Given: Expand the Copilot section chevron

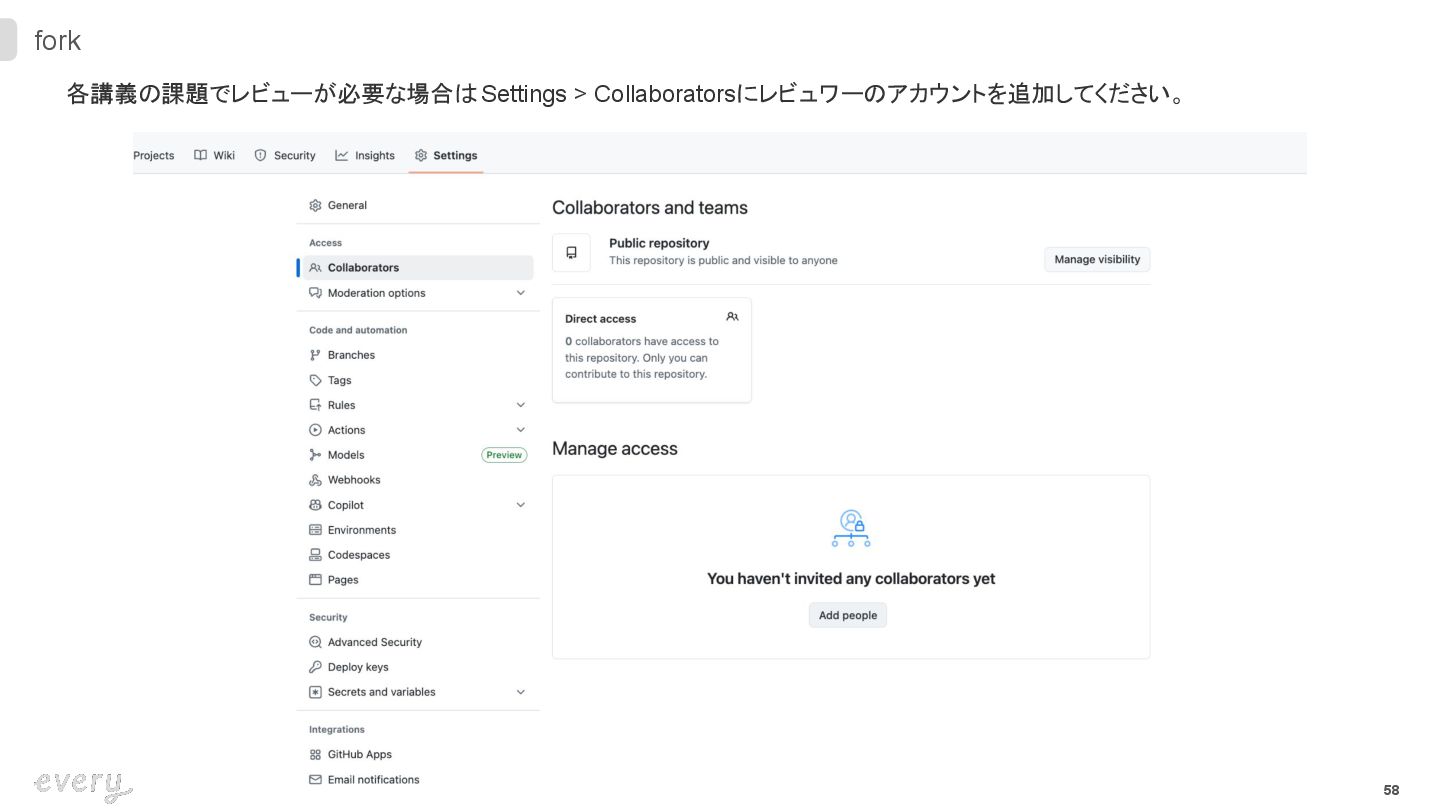Looking at the screenshot, I should click(x=520, y=505).
